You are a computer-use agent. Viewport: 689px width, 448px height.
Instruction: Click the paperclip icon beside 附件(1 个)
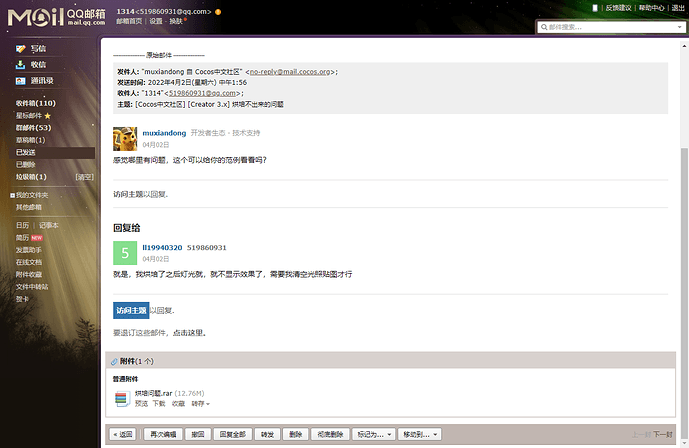[x=114, y=361]
